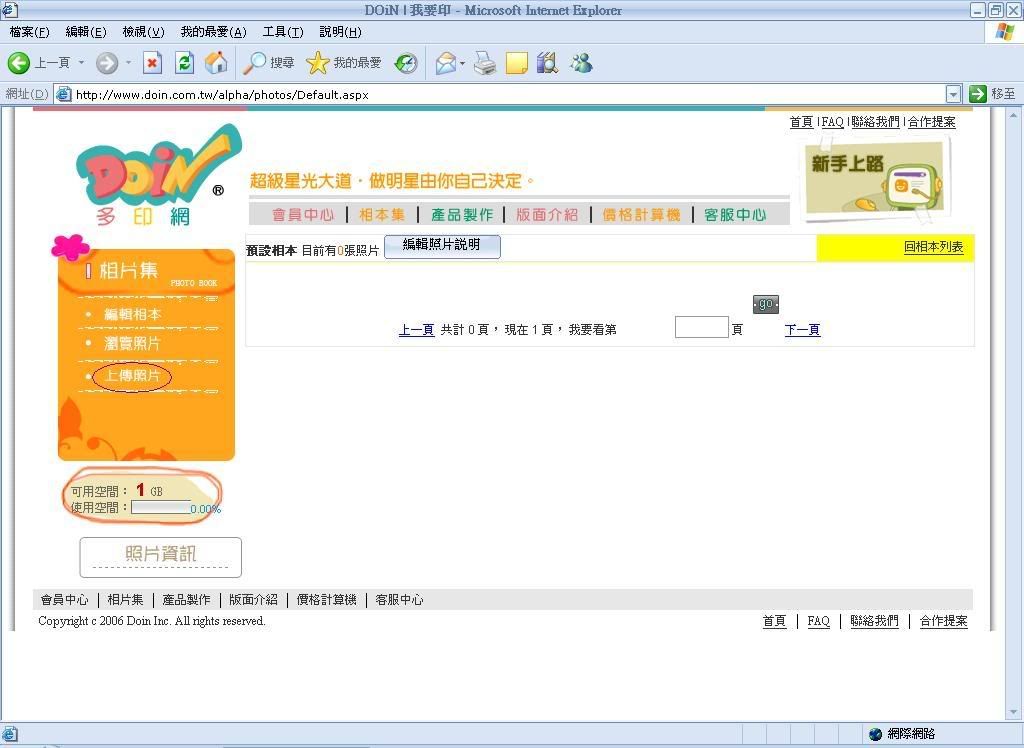This screenshot has height=748, width=1024.
Task: Expand the Back button history dropdown
Action: pyautogui.click(x=82, y=63)
